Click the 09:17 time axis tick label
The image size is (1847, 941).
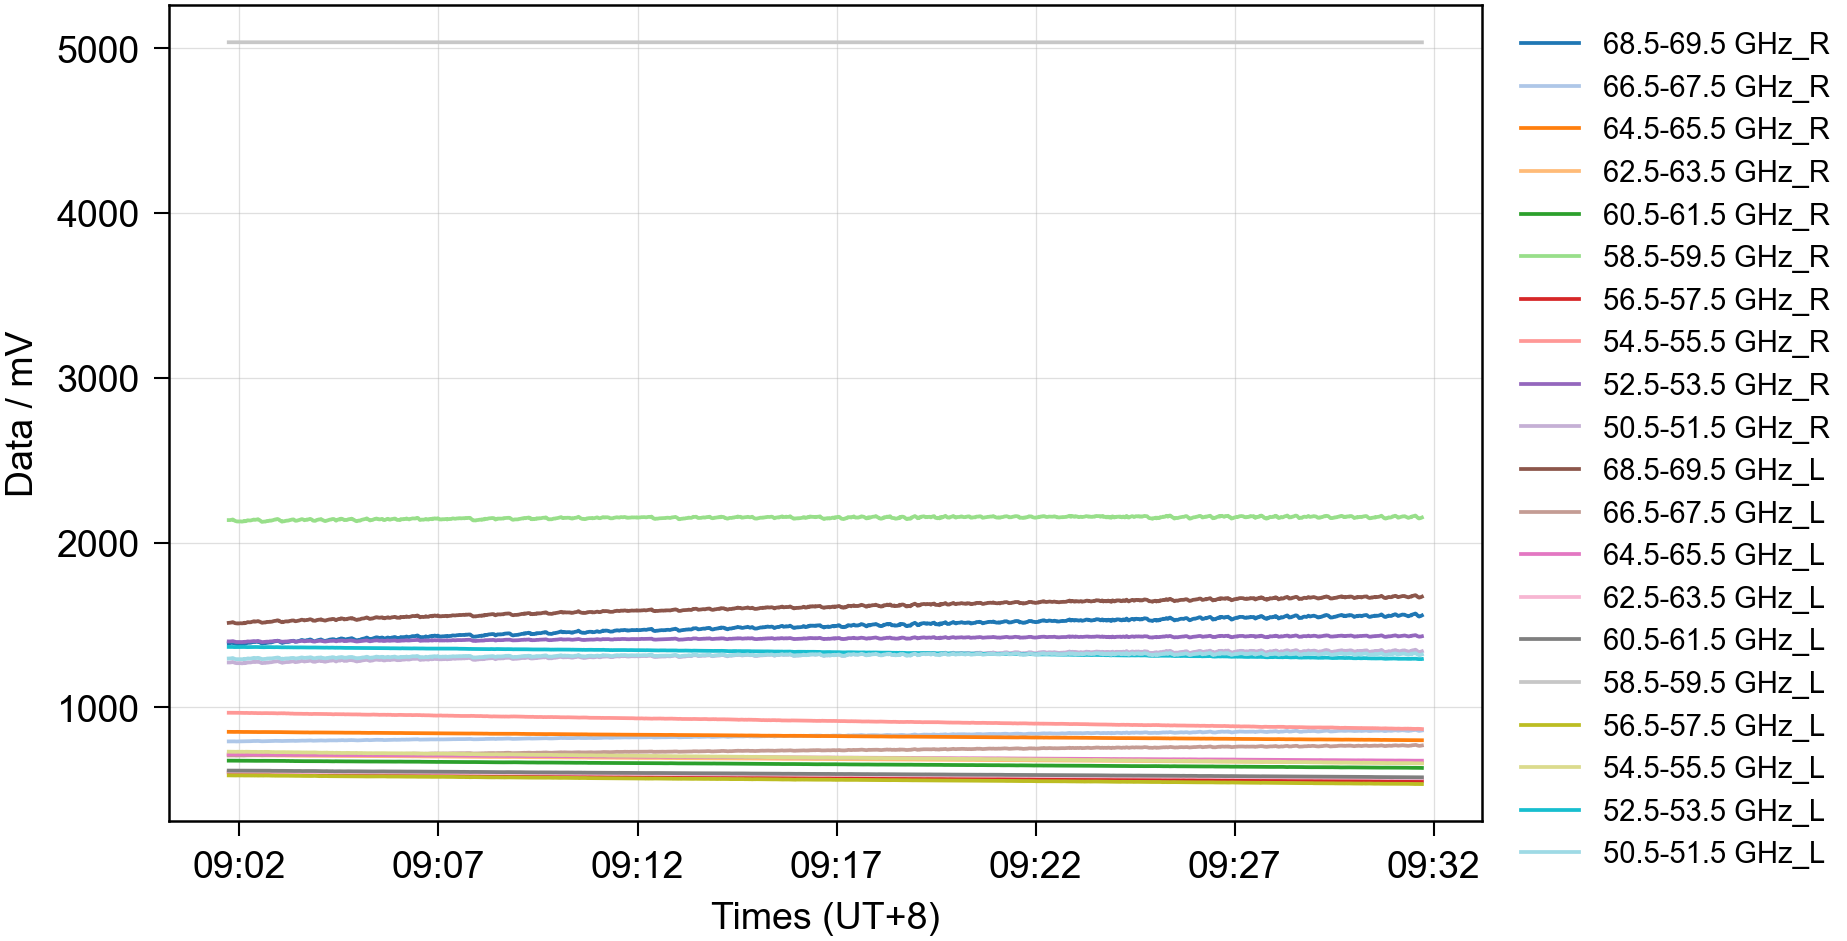click(x=835, y=865)
